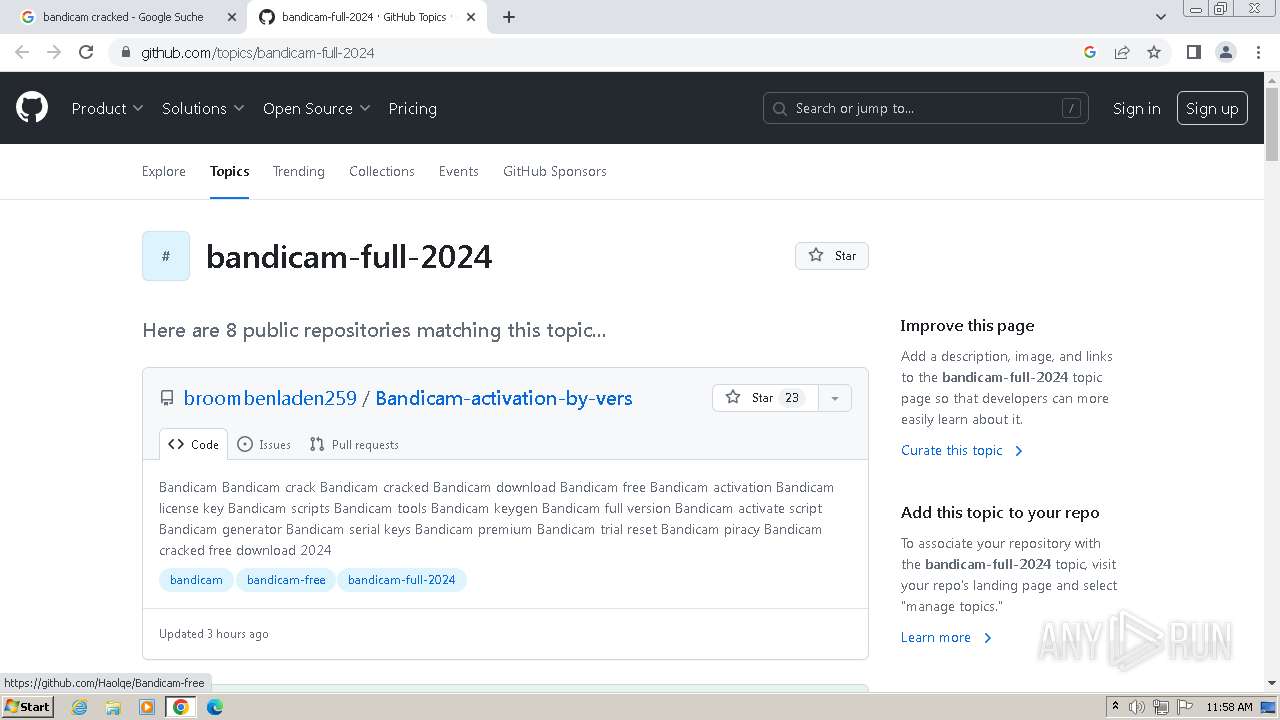Select the repository Code tab
Viewport: 1280px width, 720px height.
click(193, 445)
